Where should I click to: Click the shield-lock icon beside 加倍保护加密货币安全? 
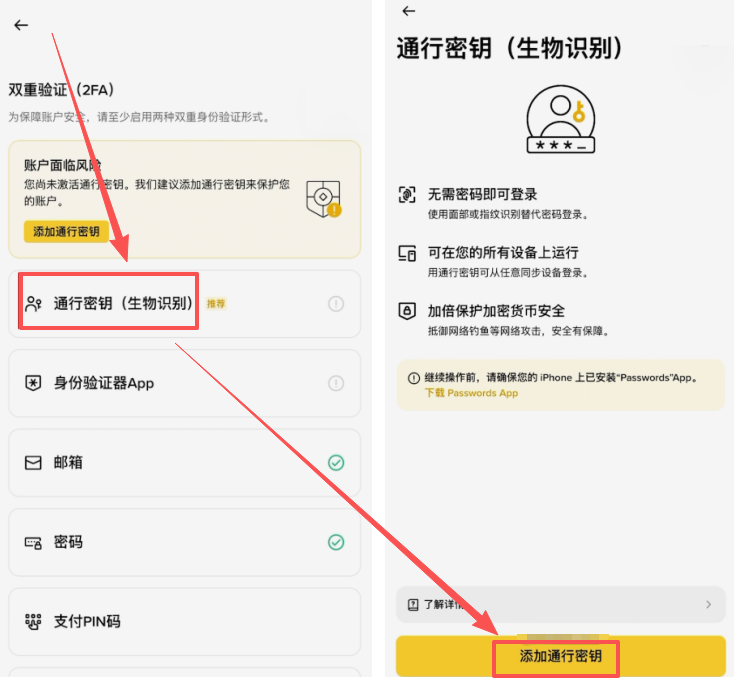407,311
